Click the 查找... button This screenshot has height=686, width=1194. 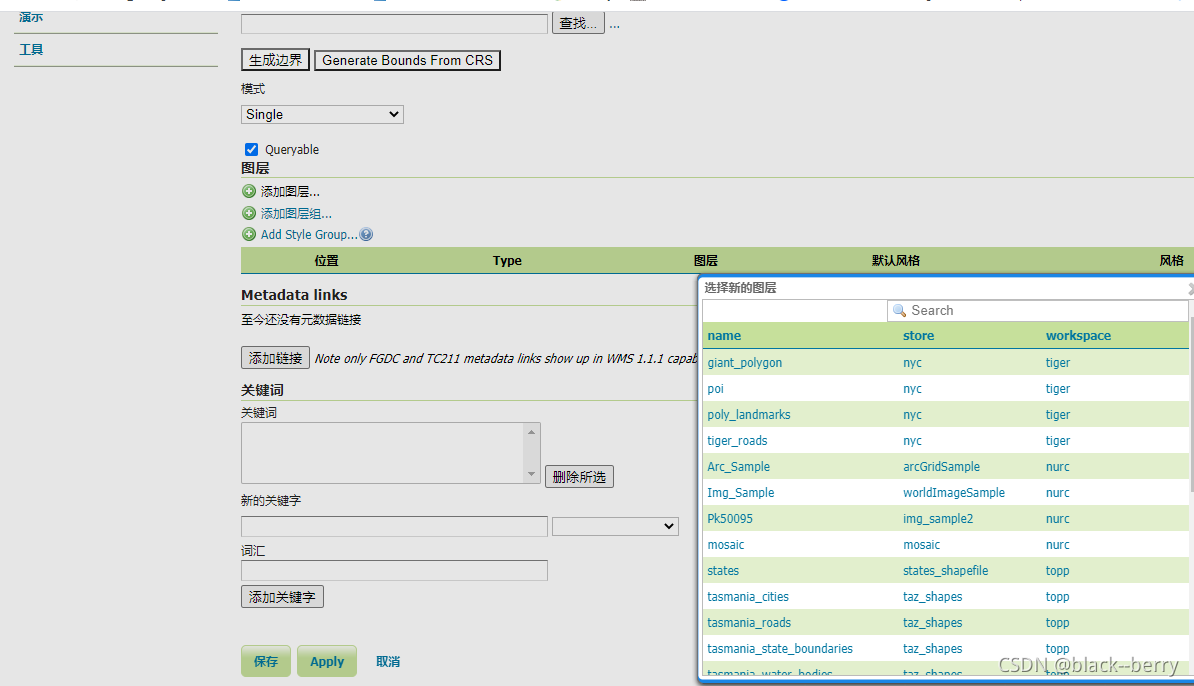click(578, 23)
